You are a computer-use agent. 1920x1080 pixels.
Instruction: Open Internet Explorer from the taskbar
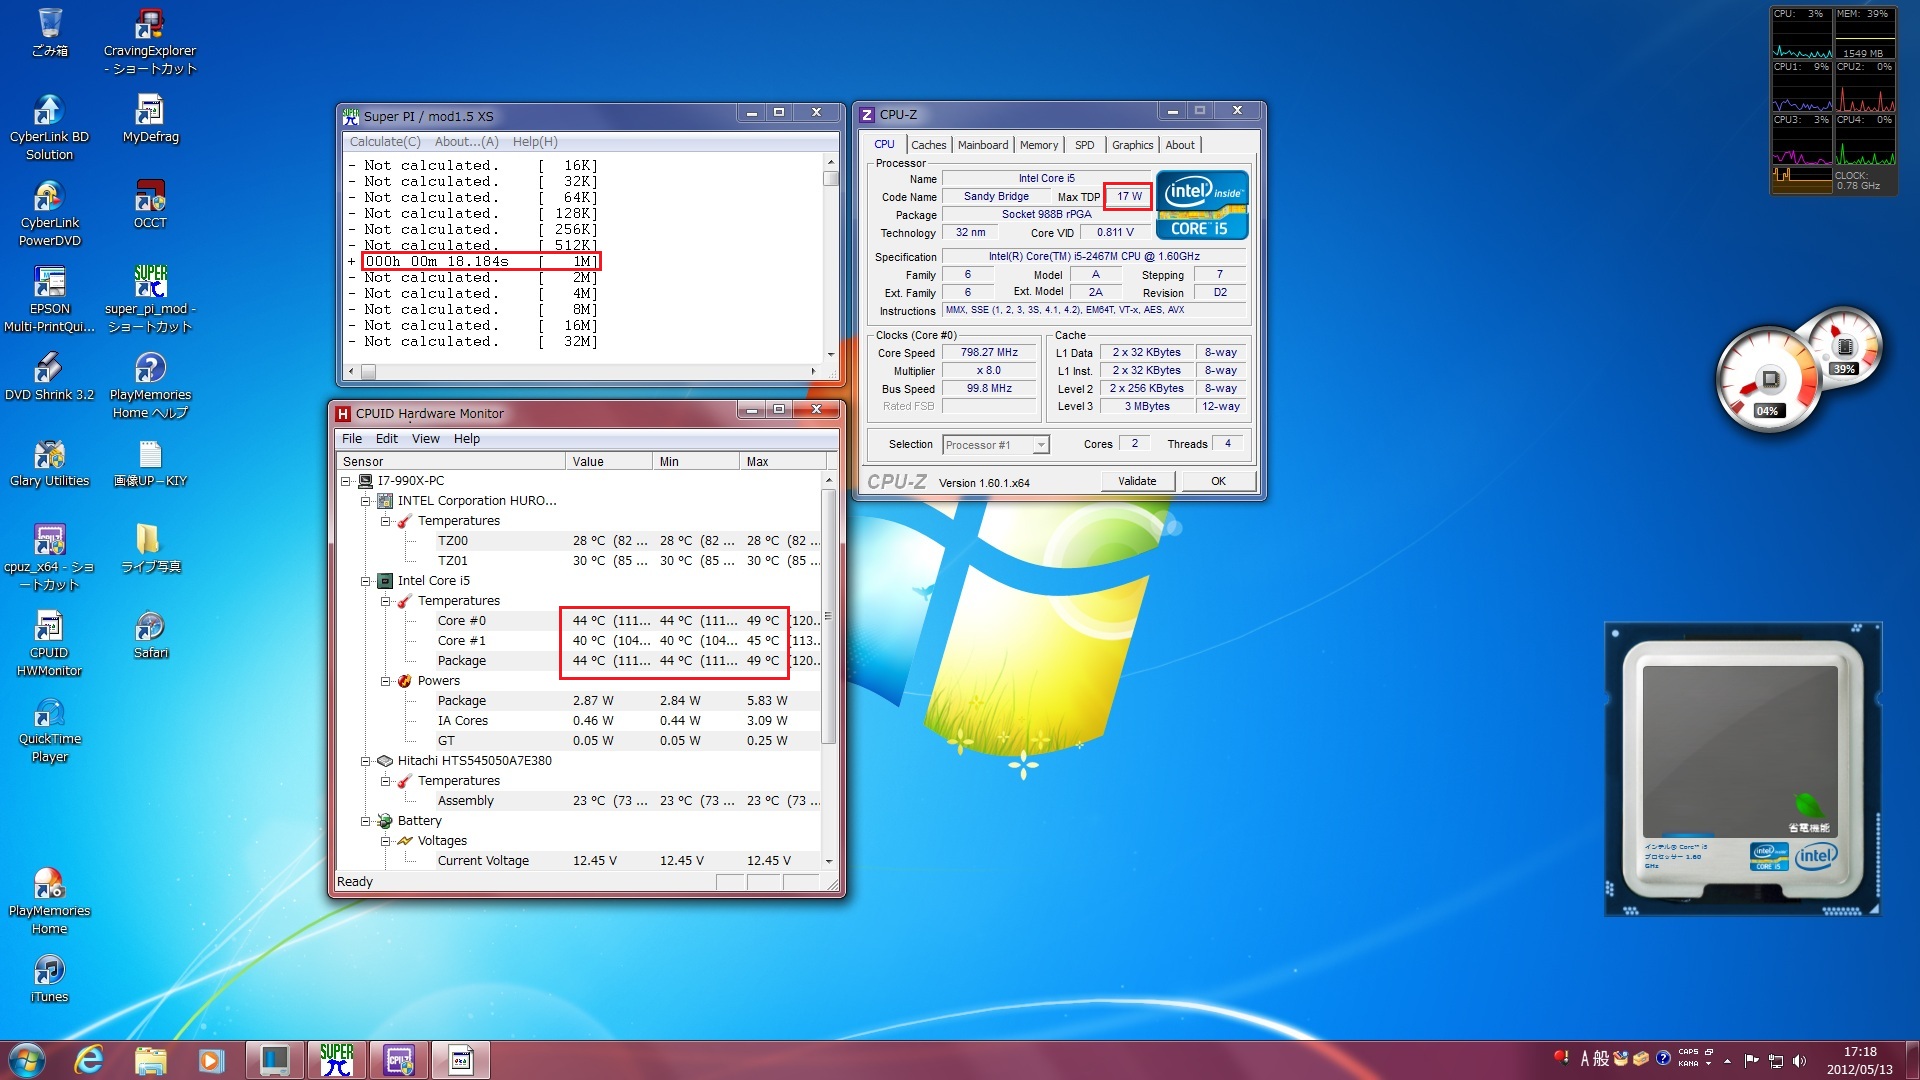(89, 1059)
